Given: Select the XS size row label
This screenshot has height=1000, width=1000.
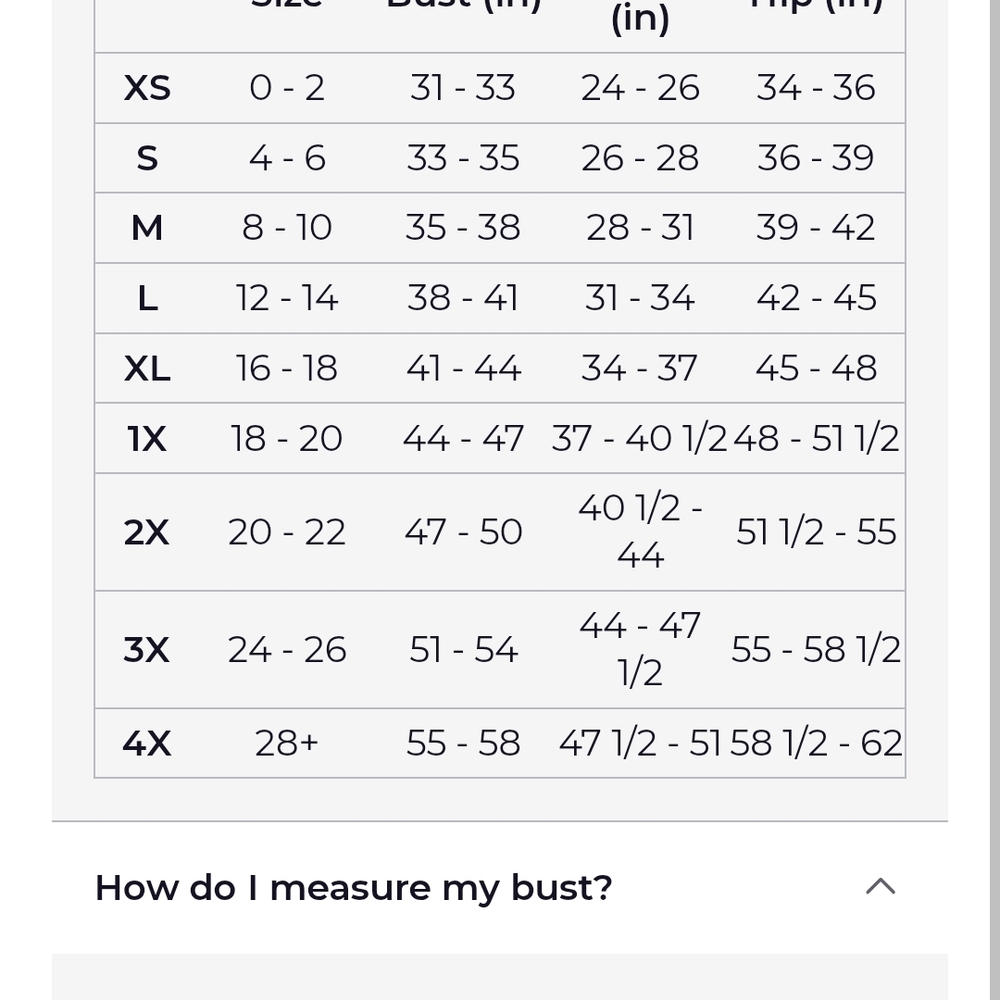Looking at the screenshot, I should [x=147, y=88].
